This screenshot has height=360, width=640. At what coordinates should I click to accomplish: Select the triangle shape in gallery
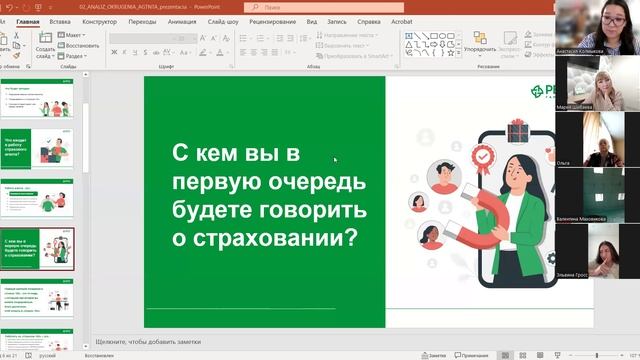409,44
